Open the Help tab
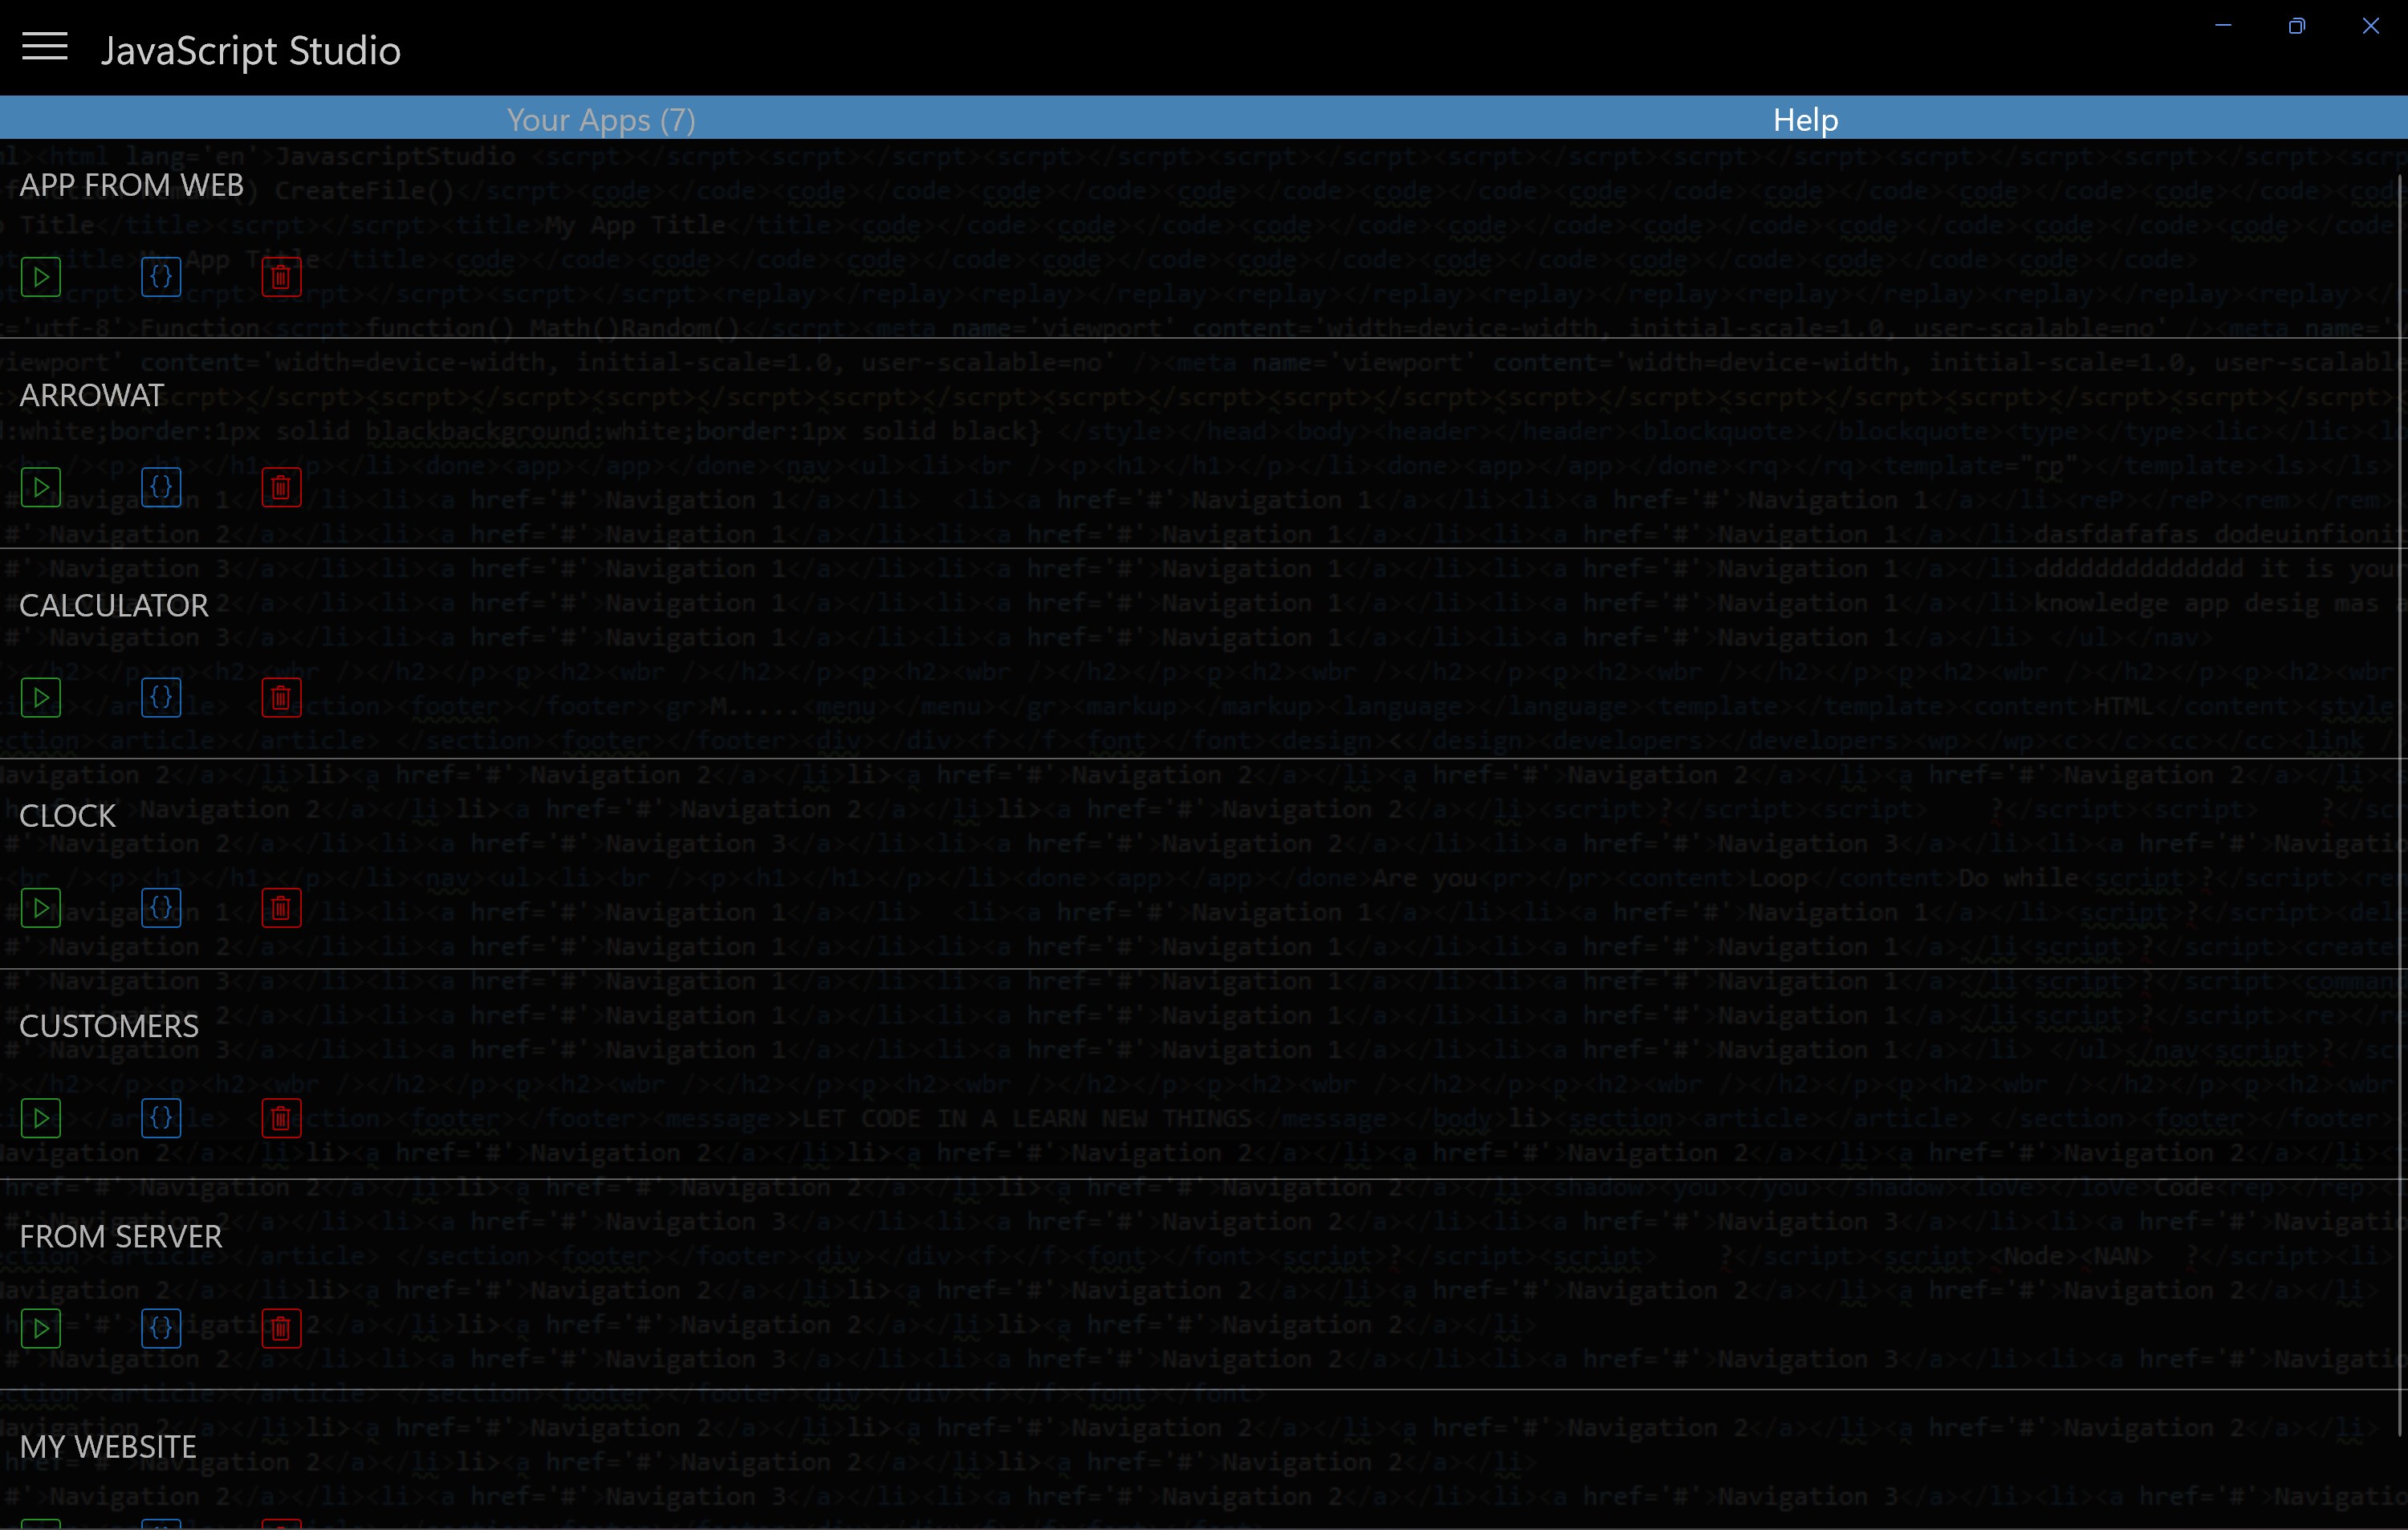The image size is (2408, 1530). point(1805,119)
